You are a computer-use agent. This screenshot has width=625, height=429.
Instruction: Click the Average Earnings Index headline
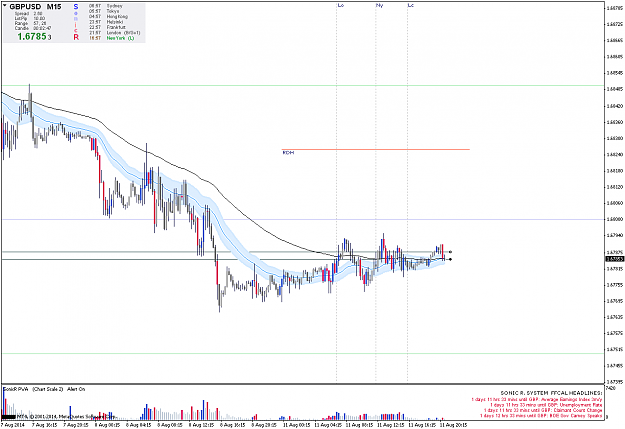[x=537, y=399]
